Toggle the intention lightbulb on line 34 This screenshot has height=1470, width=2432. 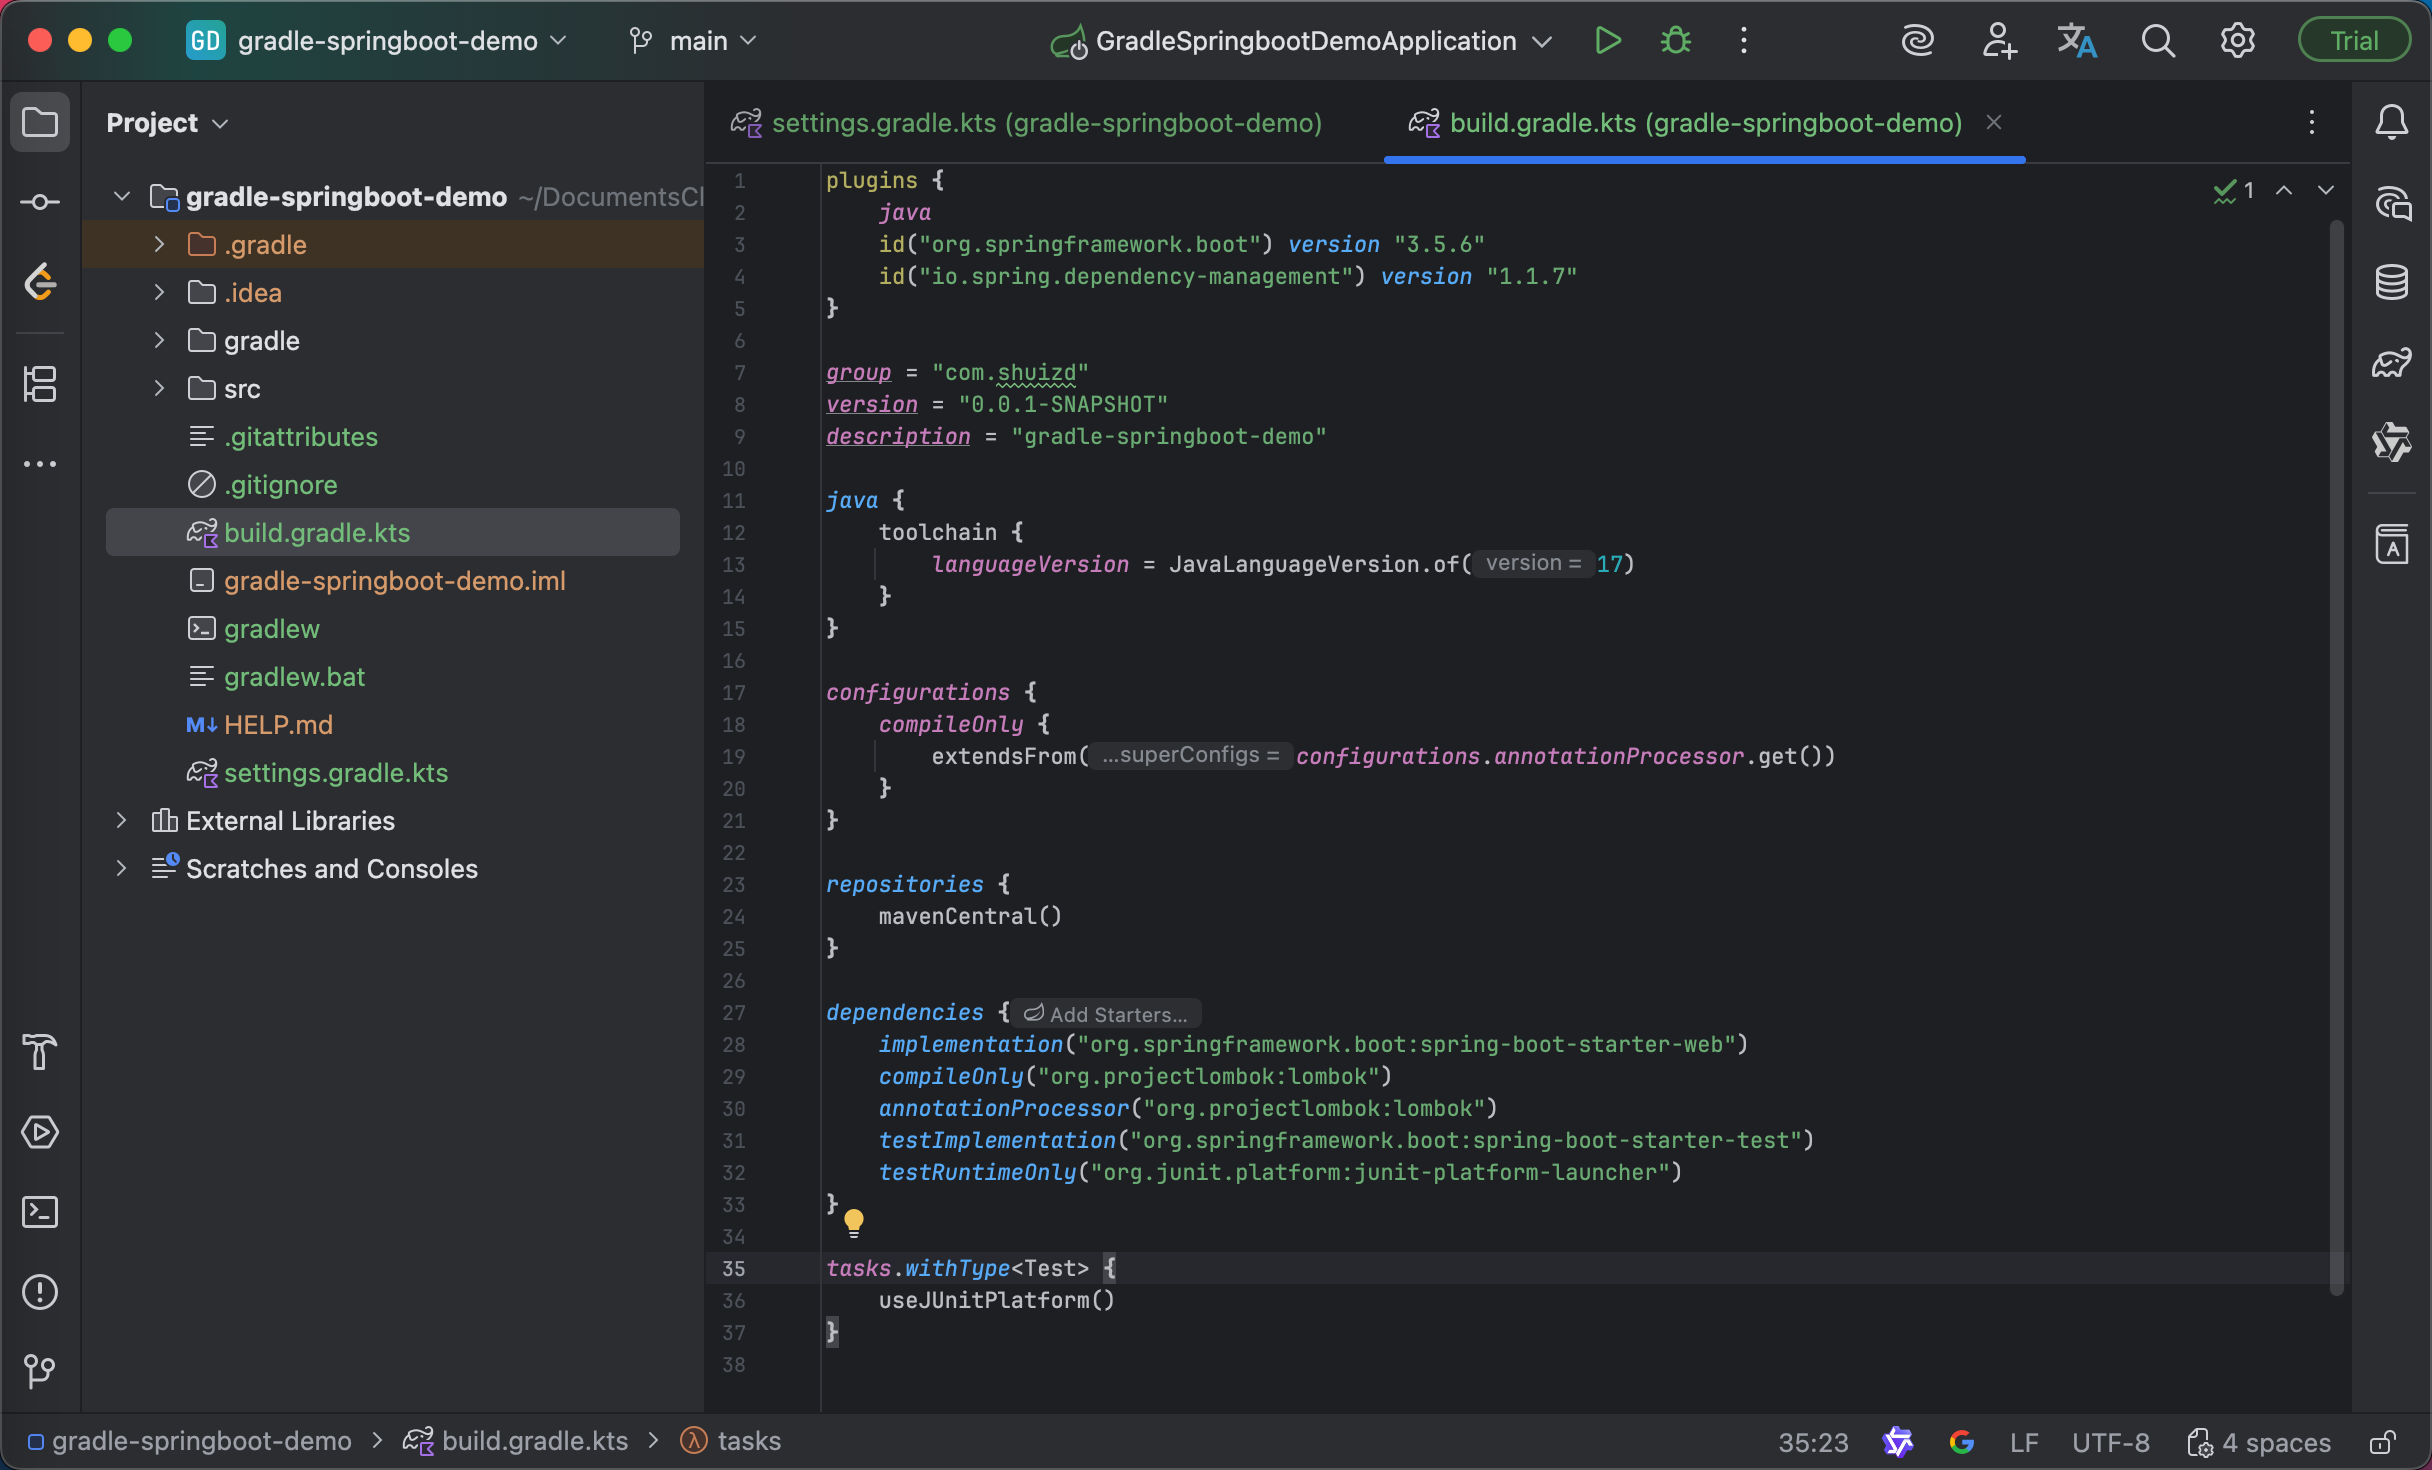853,1221
